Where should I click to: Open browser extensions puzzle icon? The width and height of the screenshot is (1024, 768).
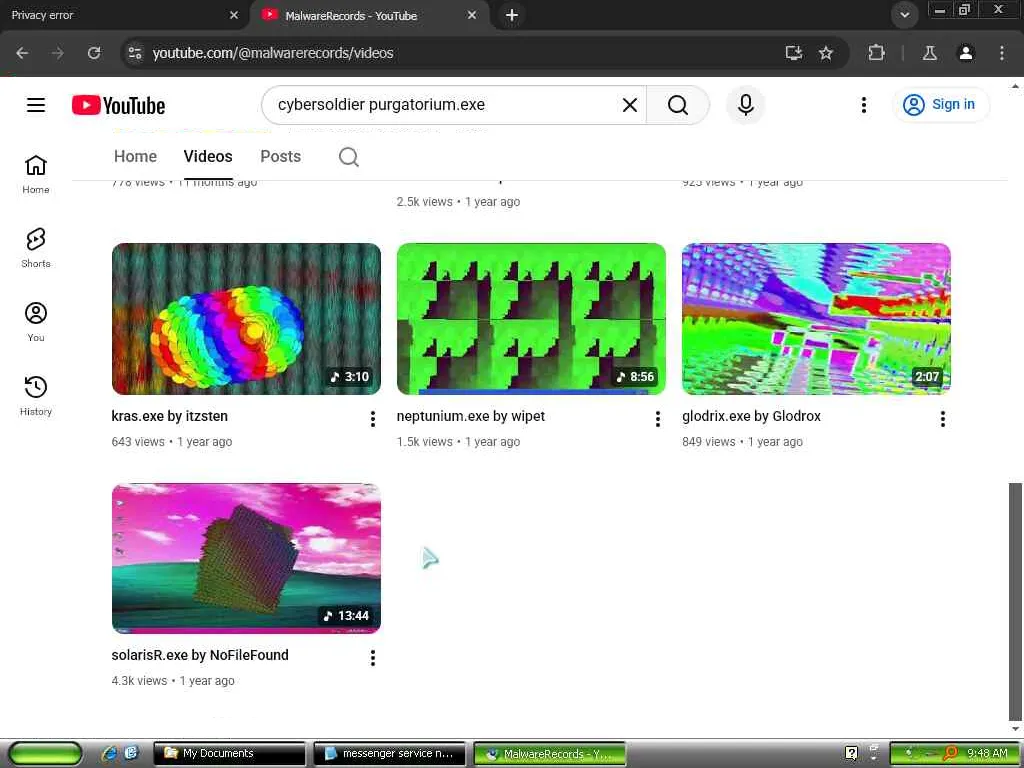[876, 53]
